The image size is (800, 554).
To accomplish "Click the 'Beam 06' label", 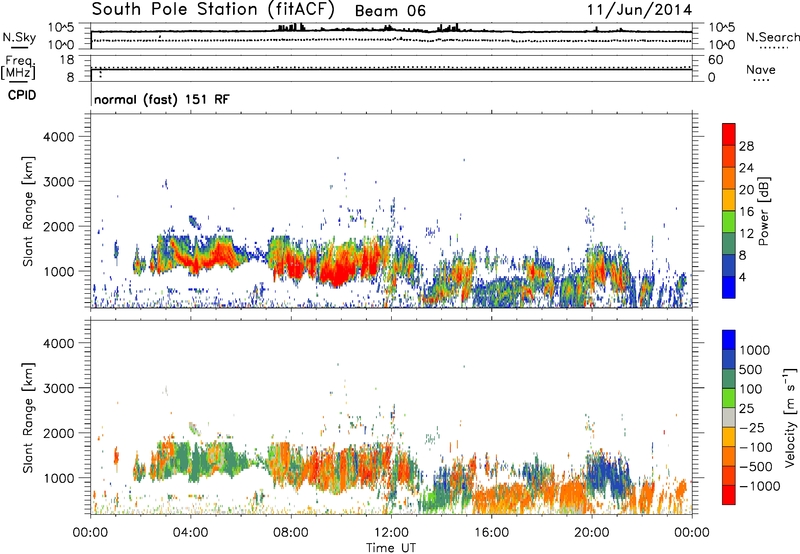I will [x=390, y=11].
